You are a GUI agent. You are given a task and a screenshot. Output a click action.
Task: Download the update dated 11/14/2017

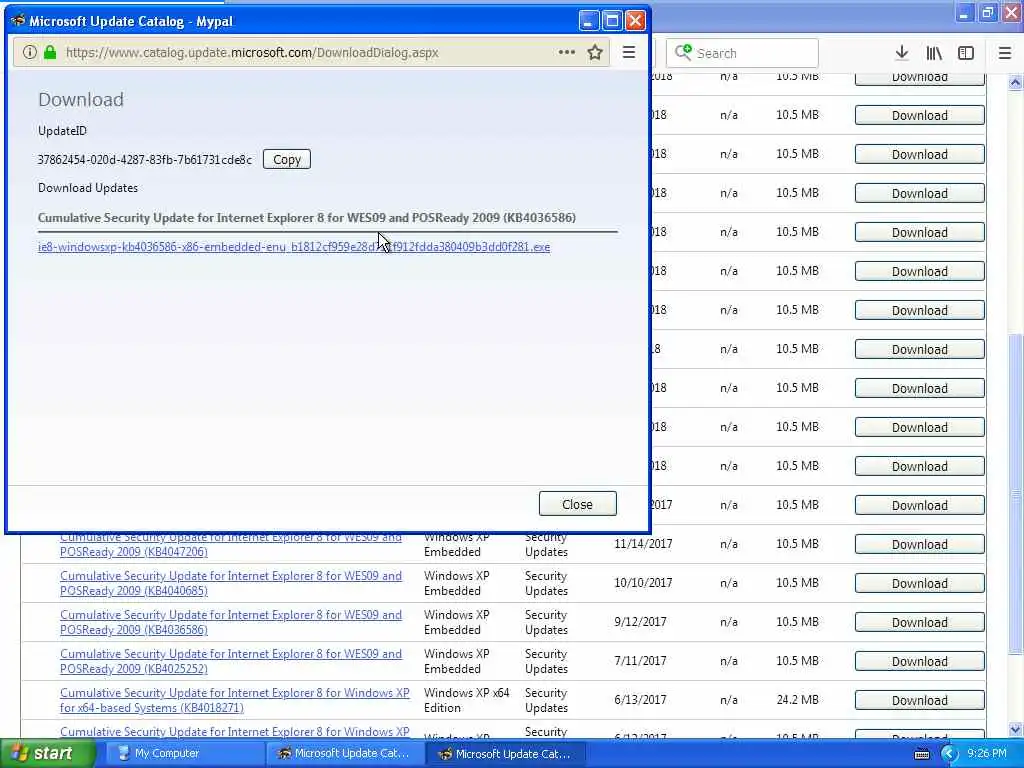pyautogui.click(x=920, y=544)
